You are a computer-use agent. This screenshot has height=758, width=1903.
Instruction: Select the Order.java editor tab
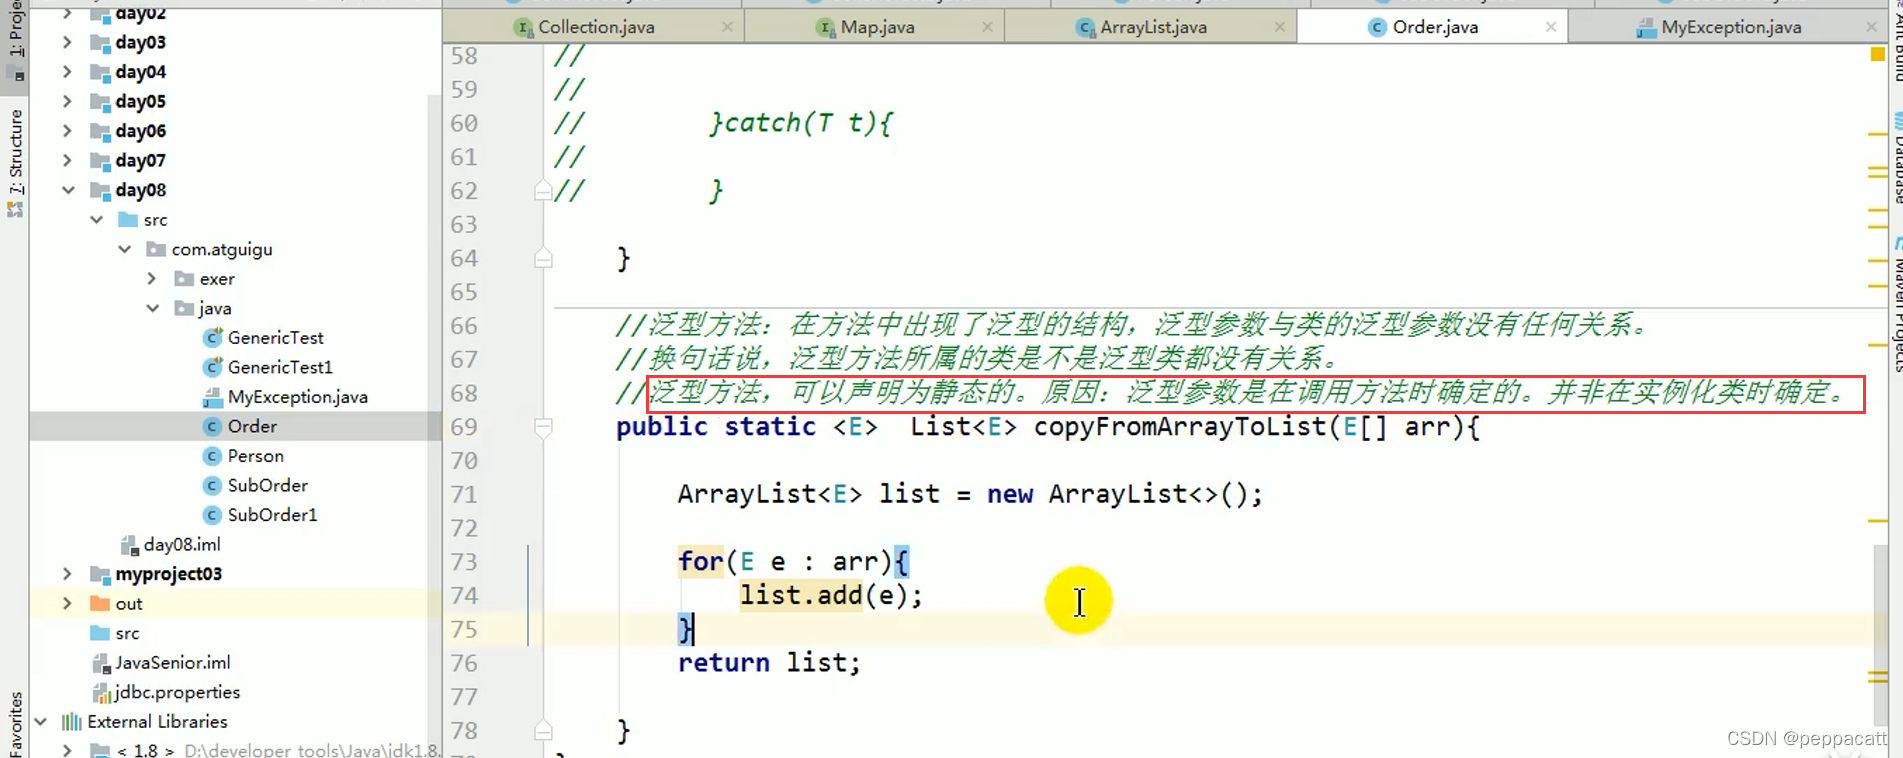[1435, 27]
